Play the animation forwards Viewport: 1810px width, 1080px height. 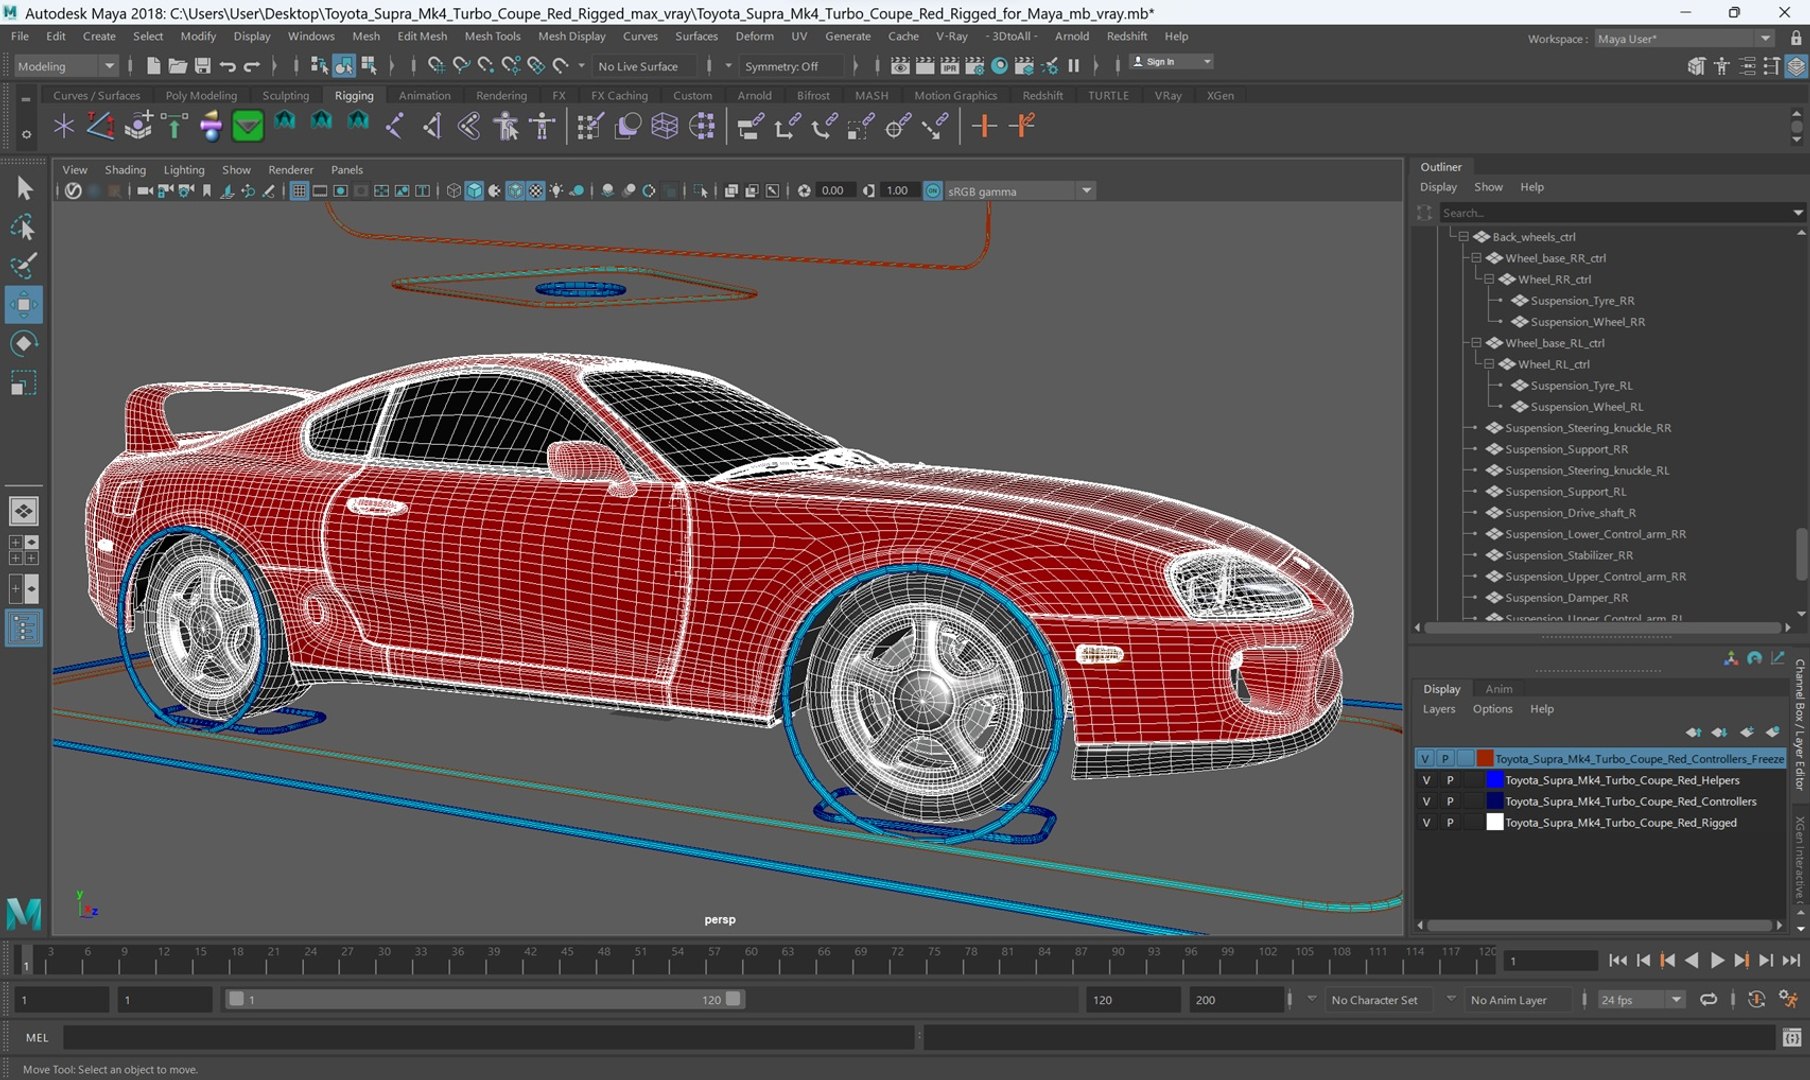coord(1716,960)
